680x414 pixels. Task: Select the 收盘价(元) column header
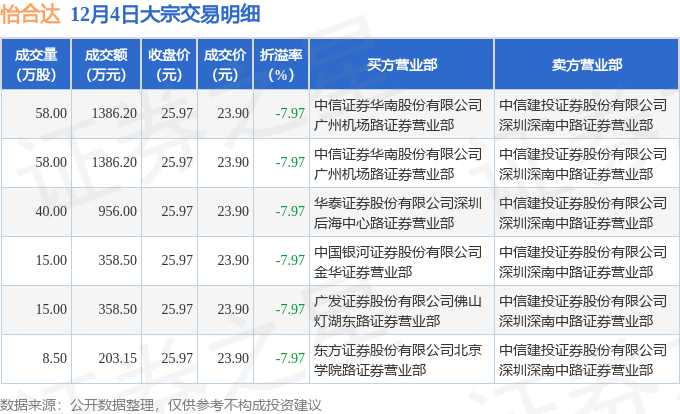pos(169,64)
